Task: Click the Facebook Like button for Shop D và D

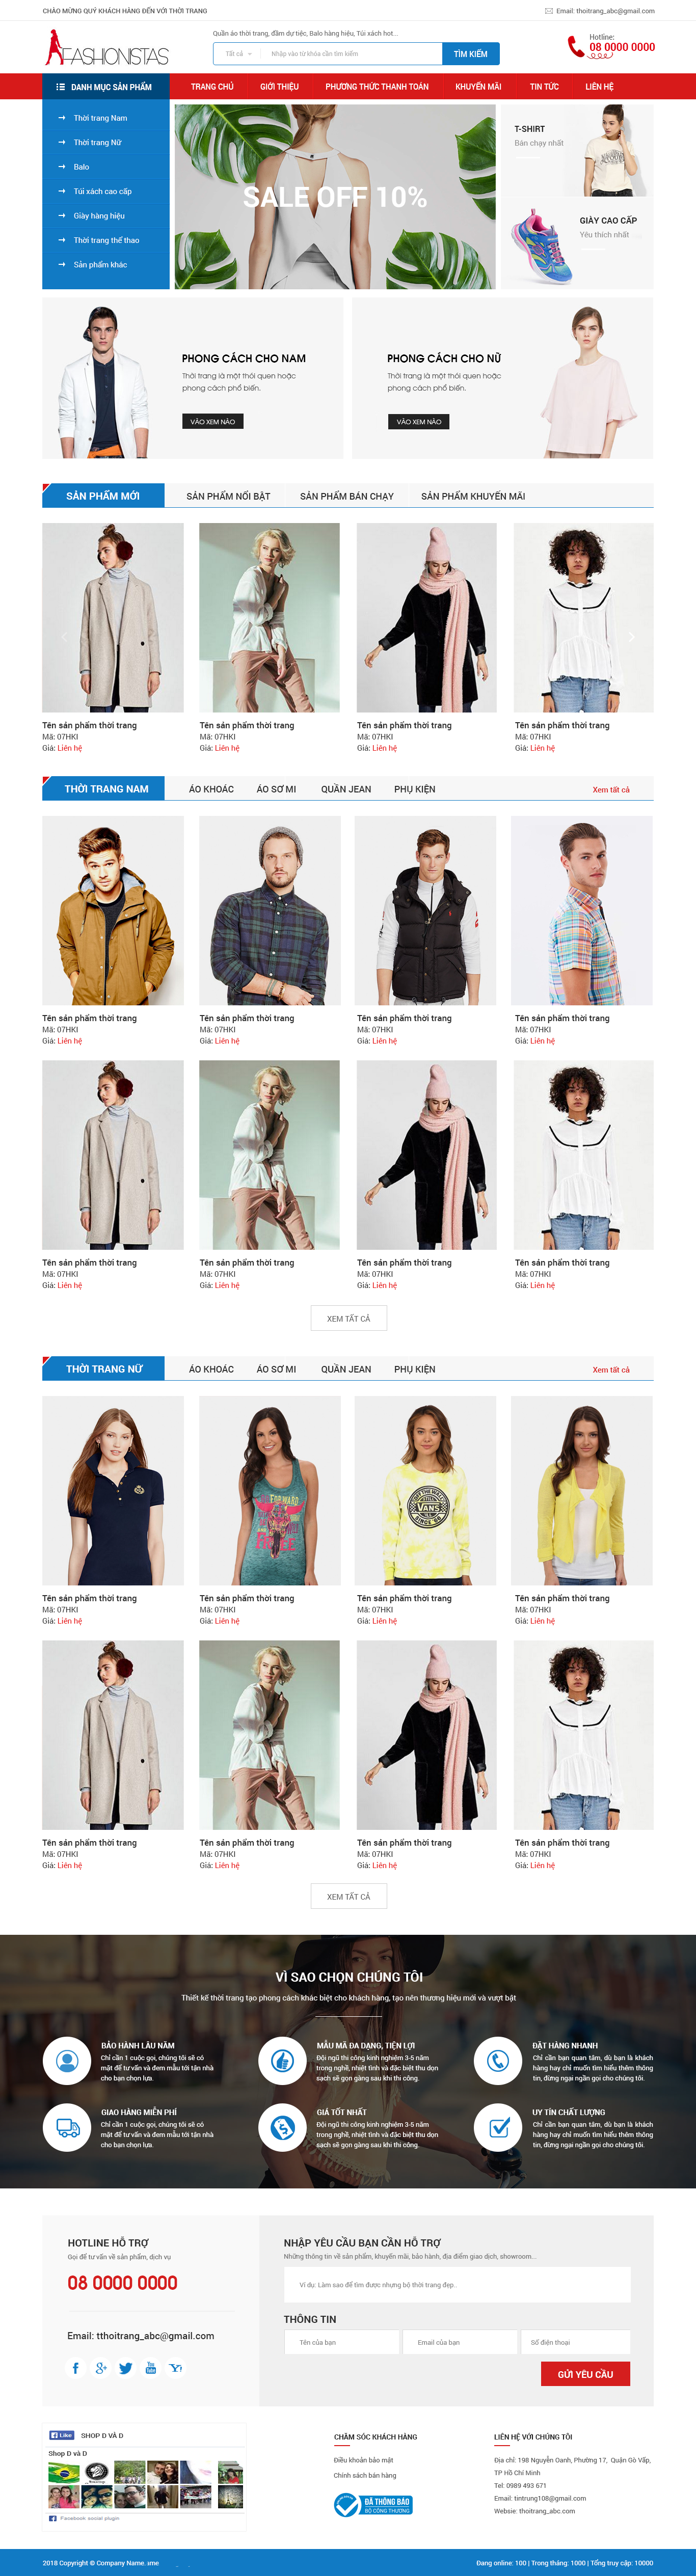Action: [x=61, y=2435]
